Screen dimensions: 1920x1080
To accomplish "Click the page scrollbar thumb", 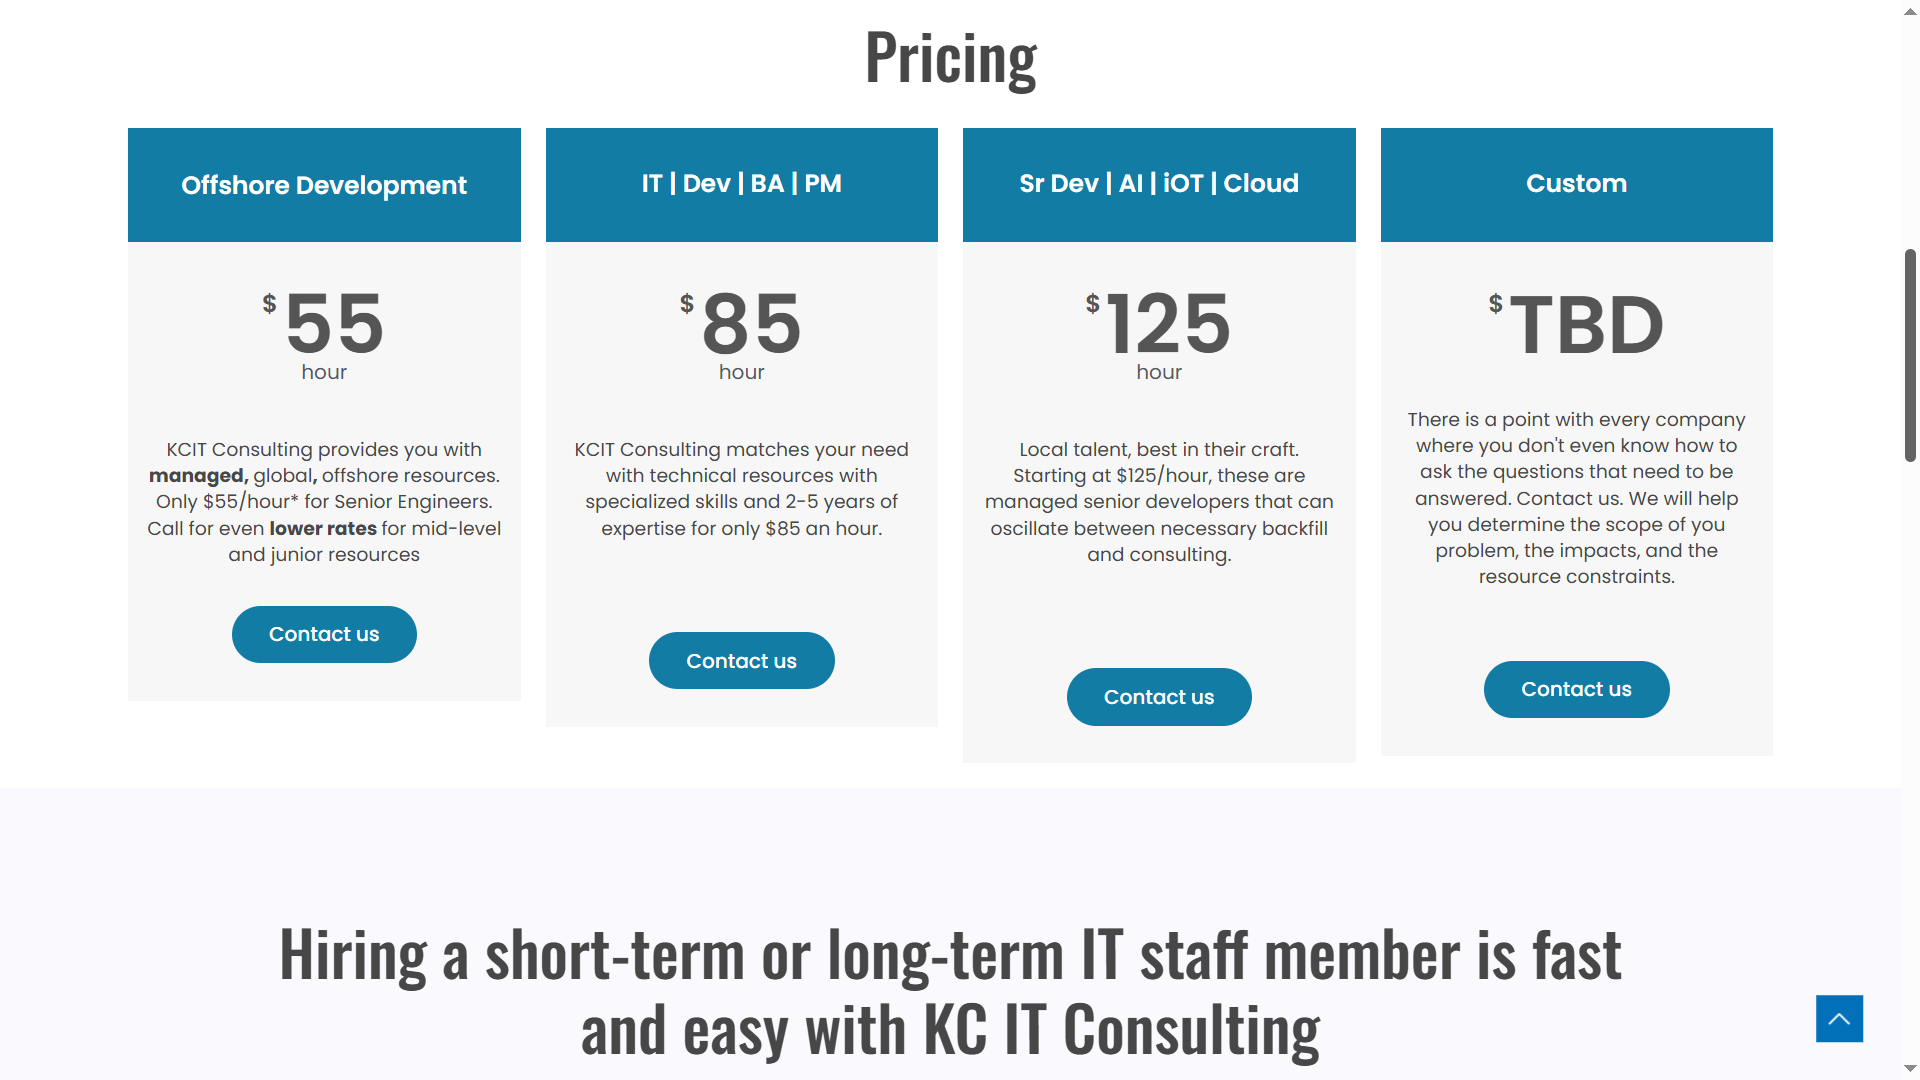I will coord(1910,355).
